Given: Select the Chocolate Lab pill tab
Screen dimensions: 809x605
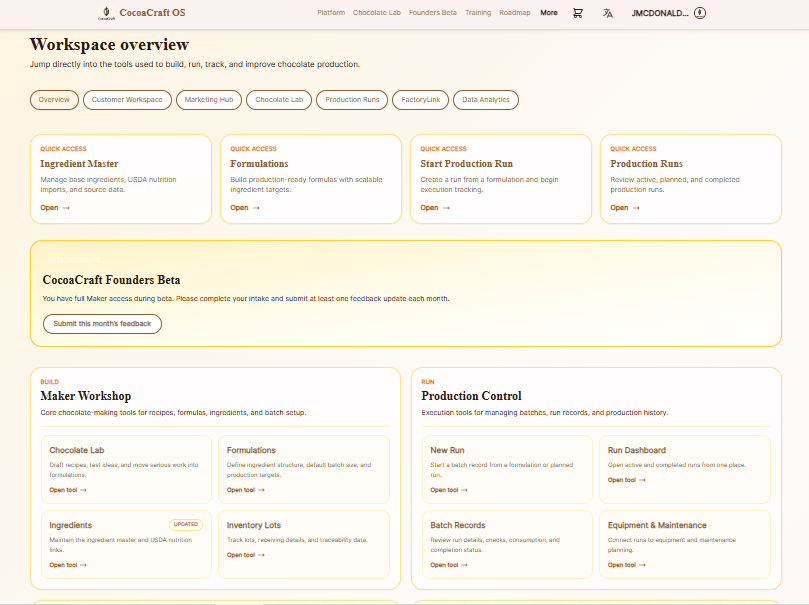Looking at the screenshot, I should (279, 100).
